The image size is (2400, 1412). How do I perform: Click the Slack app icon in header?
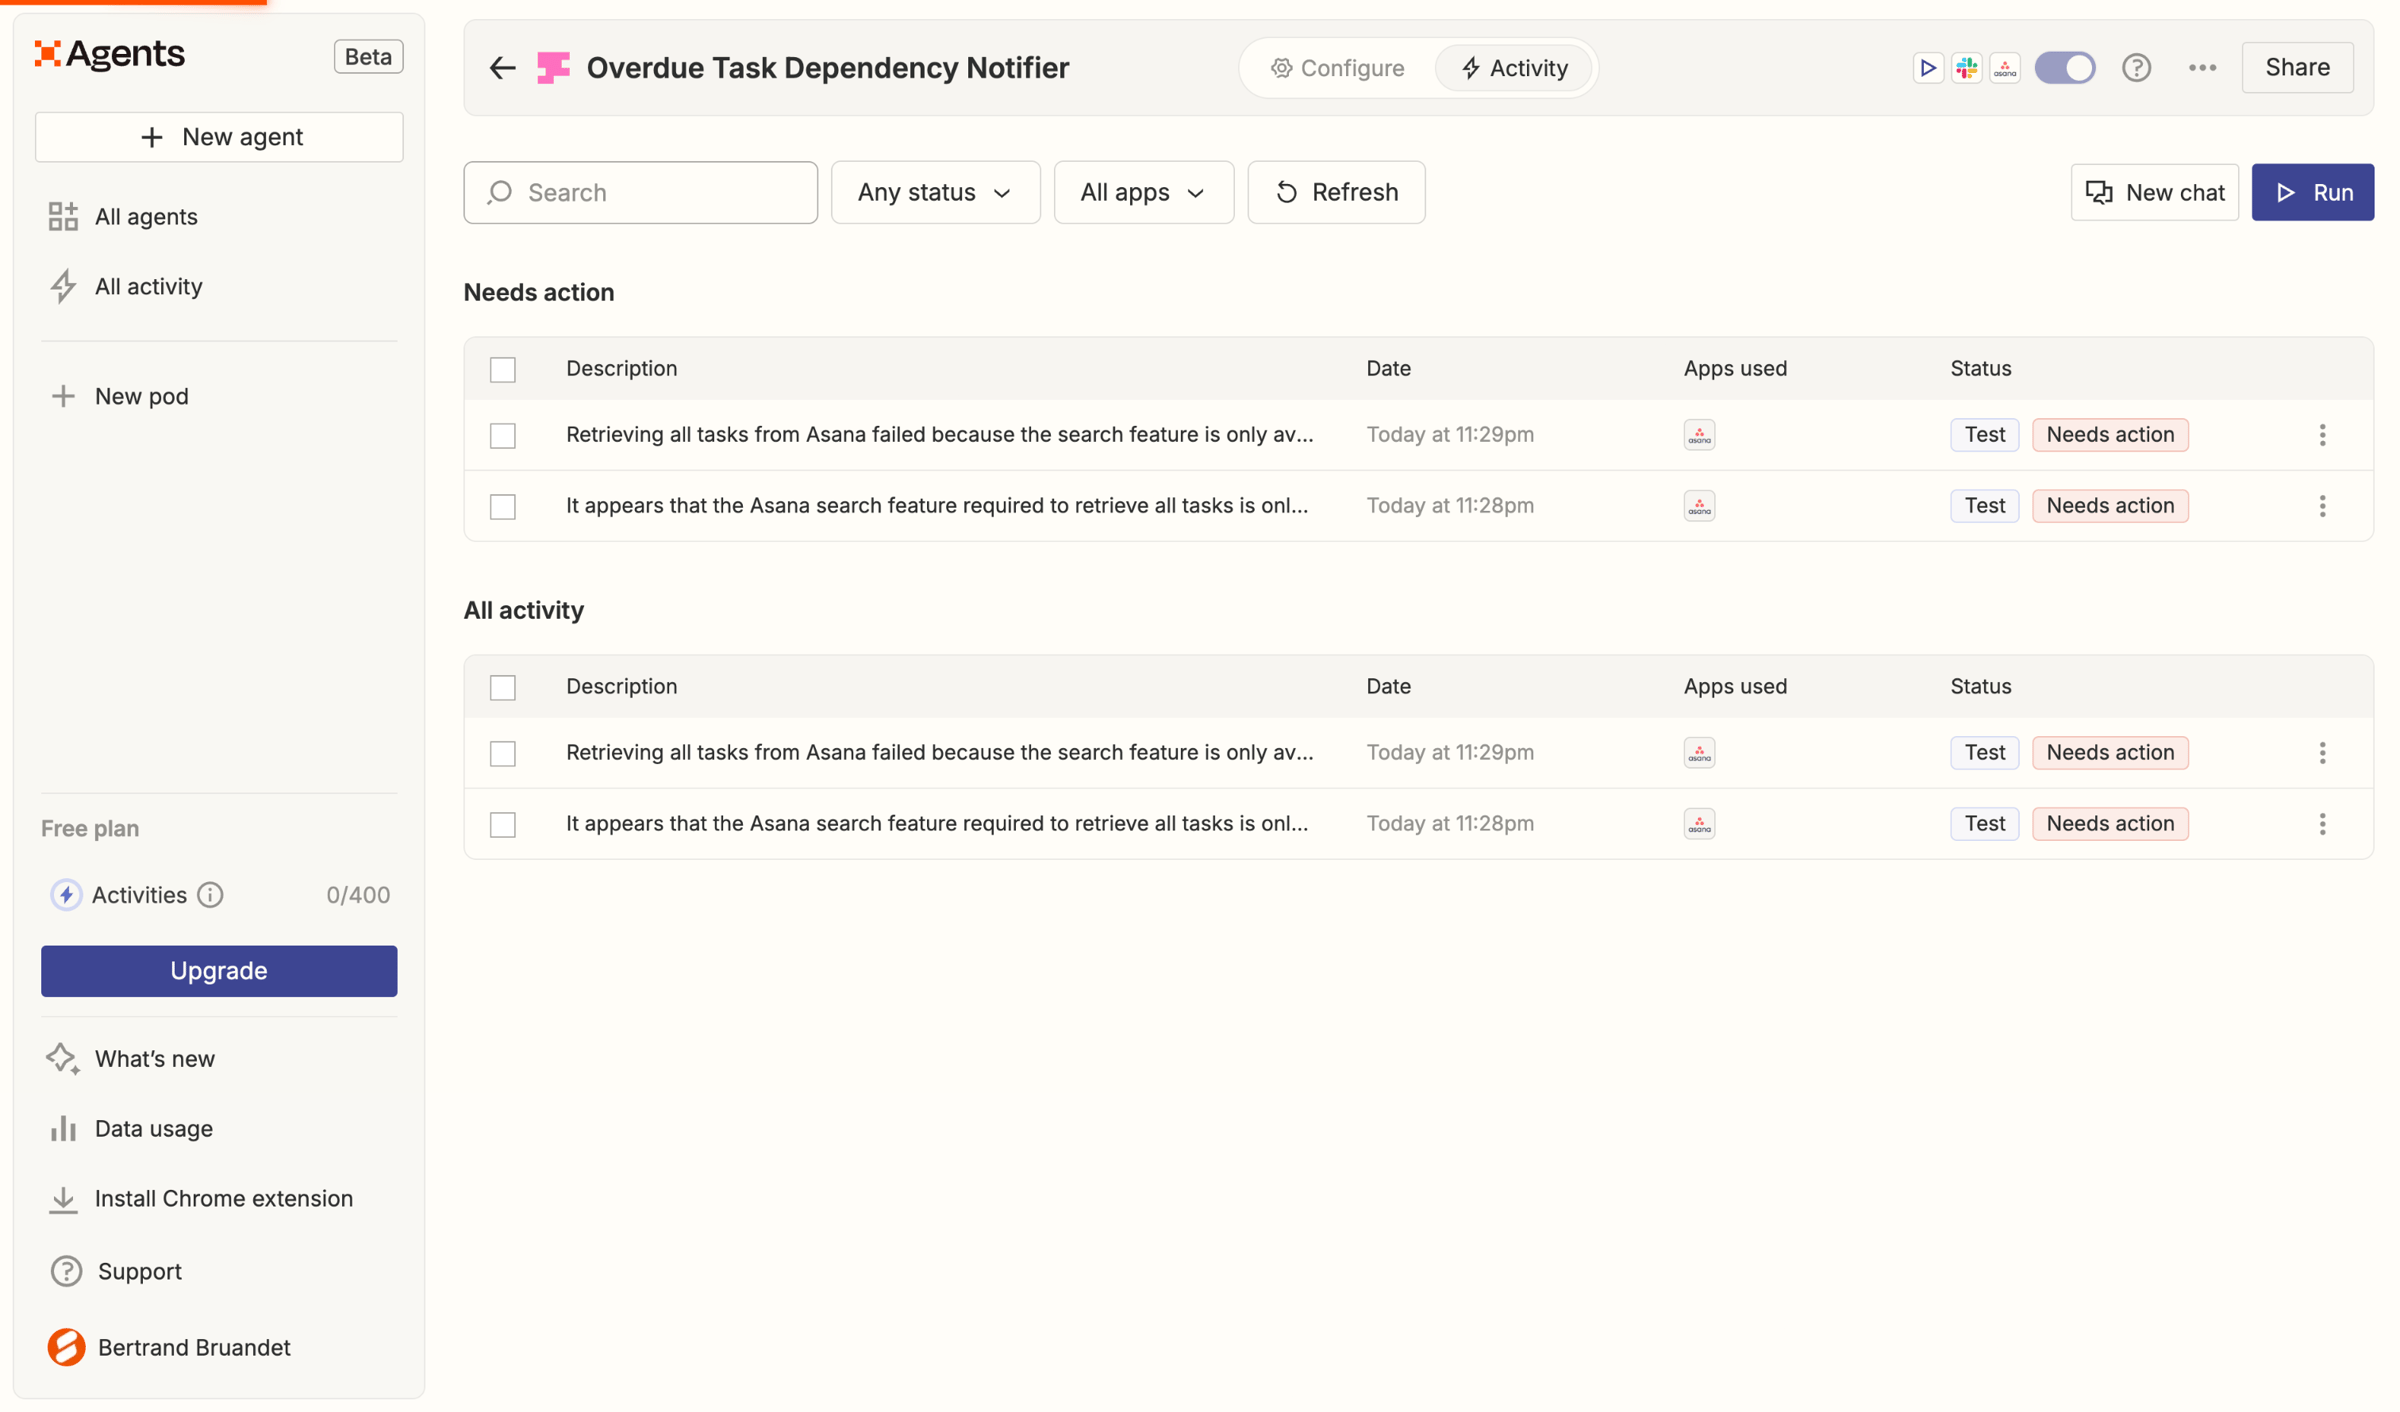pyautogui.click(x=1966, y=68)
